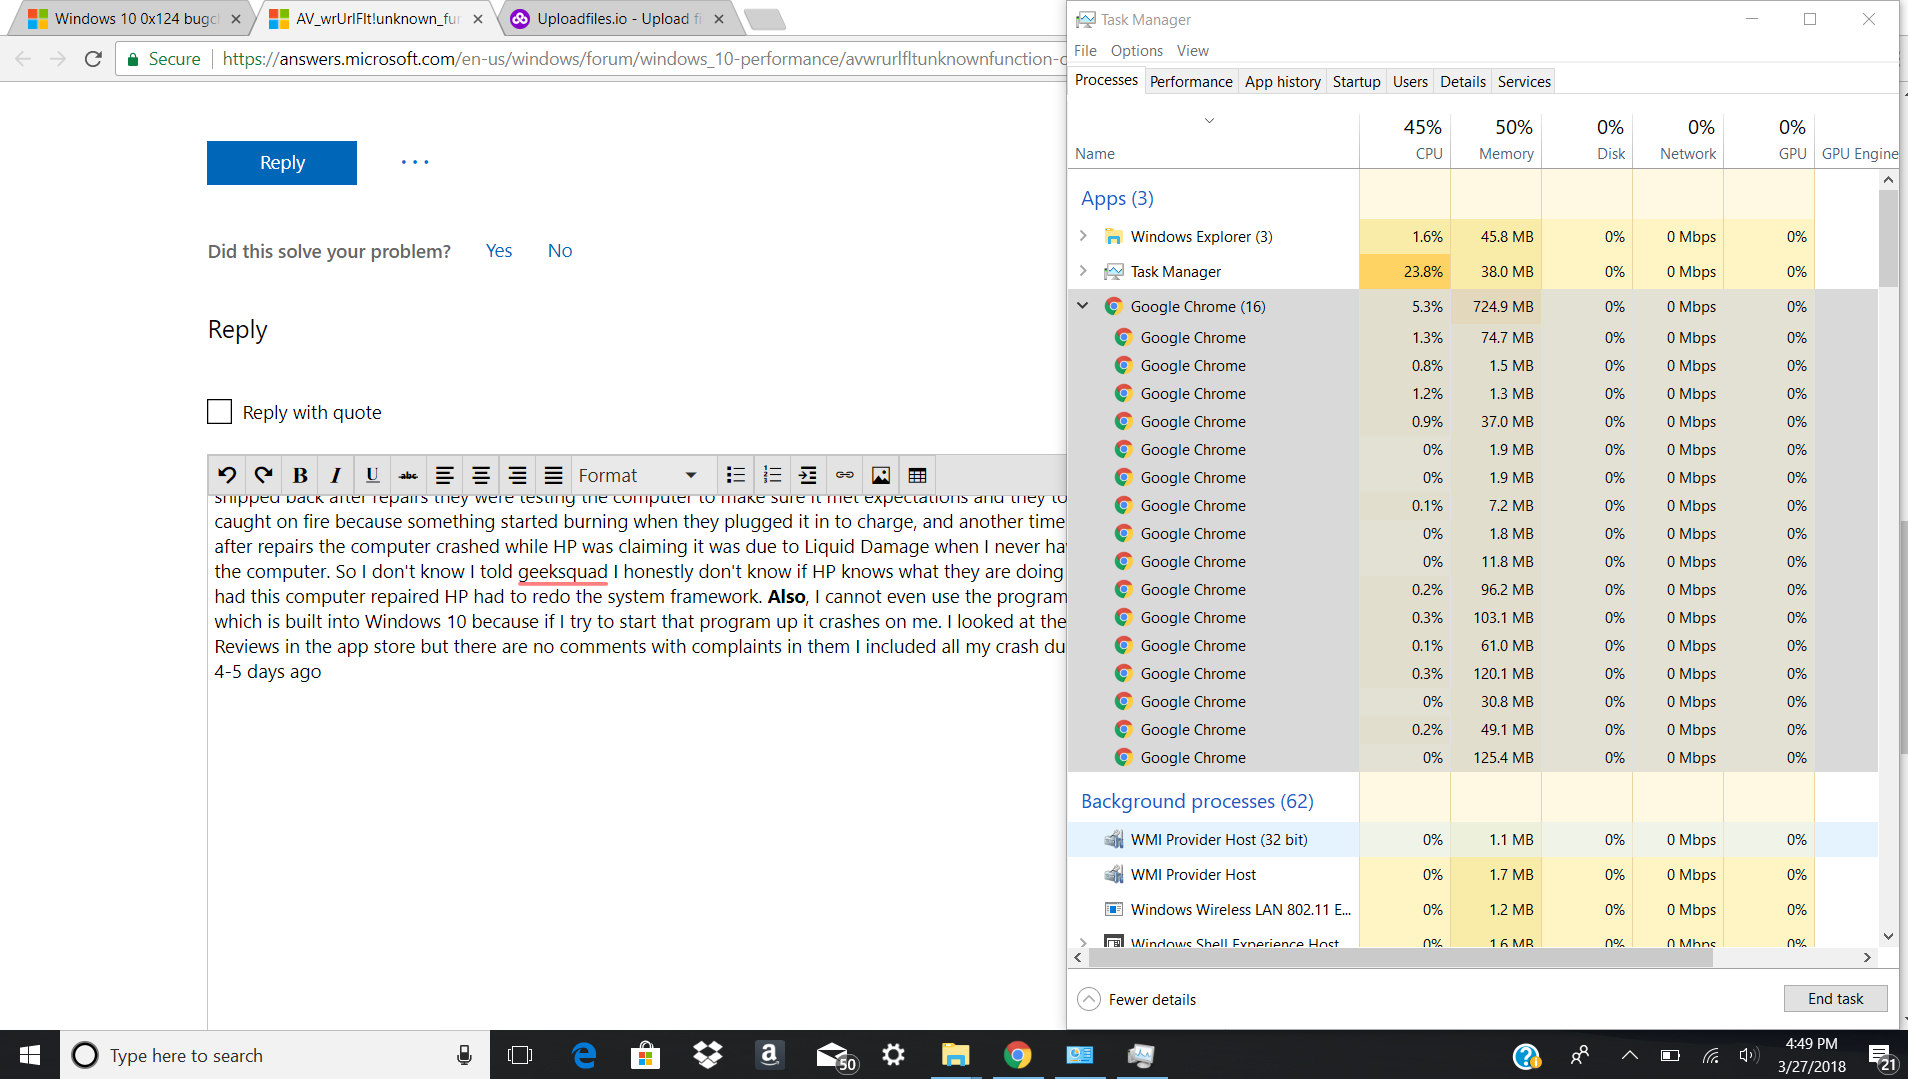Image resolution: width=1908 pixels, height=1079 pixels.
Task: Switch to Startup tab
Action: [x=1357, y=82]
